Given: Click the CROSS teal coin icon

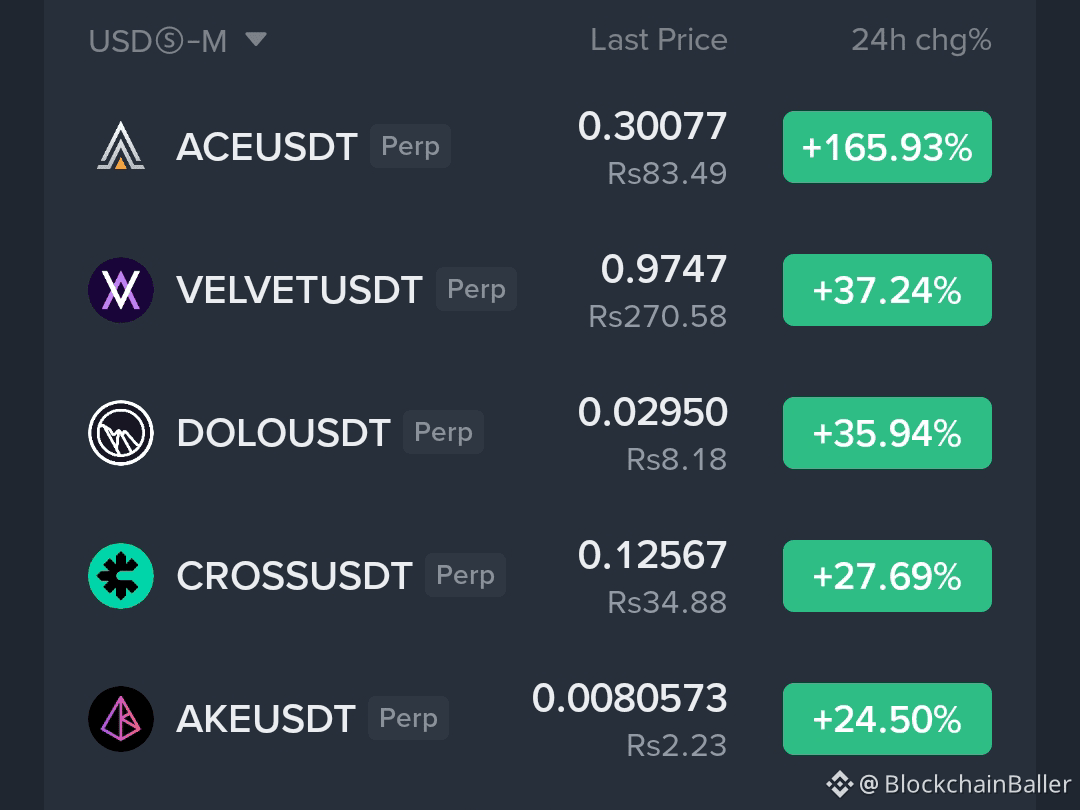Looking at the screenshot, I should tap(121, 576).
